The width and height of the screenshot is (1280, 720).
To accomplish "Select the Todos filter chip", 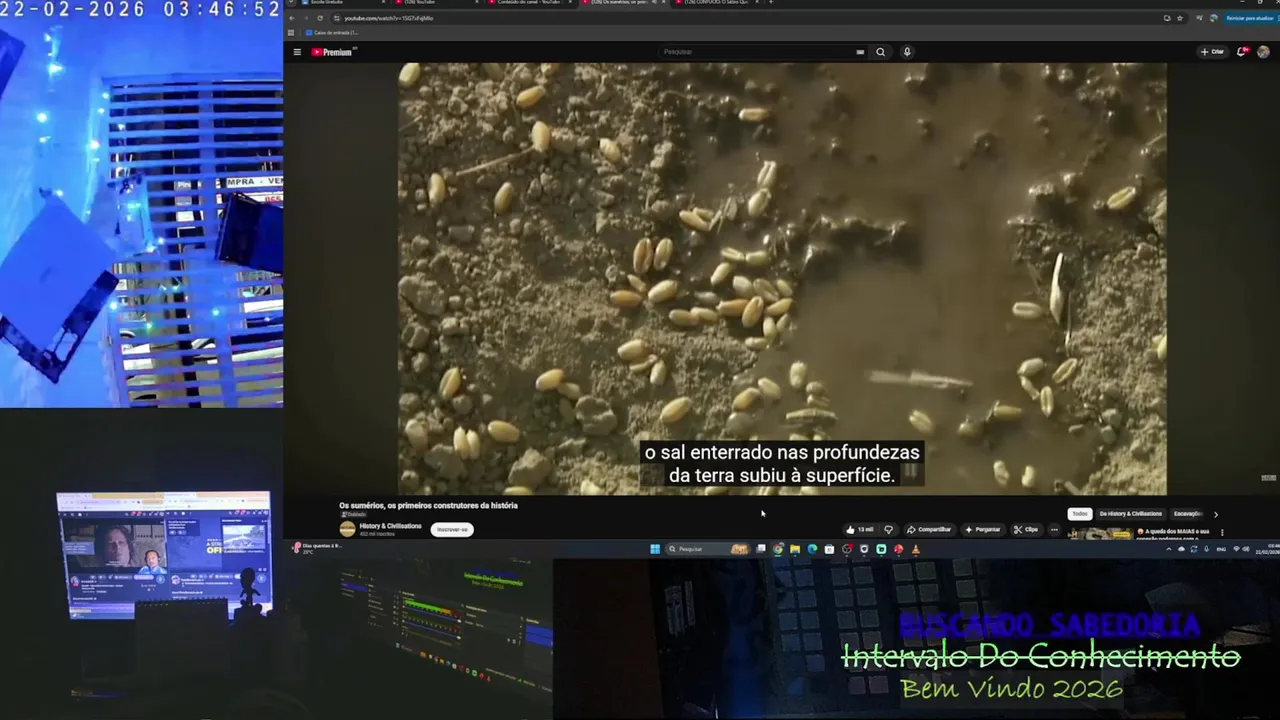I will 1080,514.
